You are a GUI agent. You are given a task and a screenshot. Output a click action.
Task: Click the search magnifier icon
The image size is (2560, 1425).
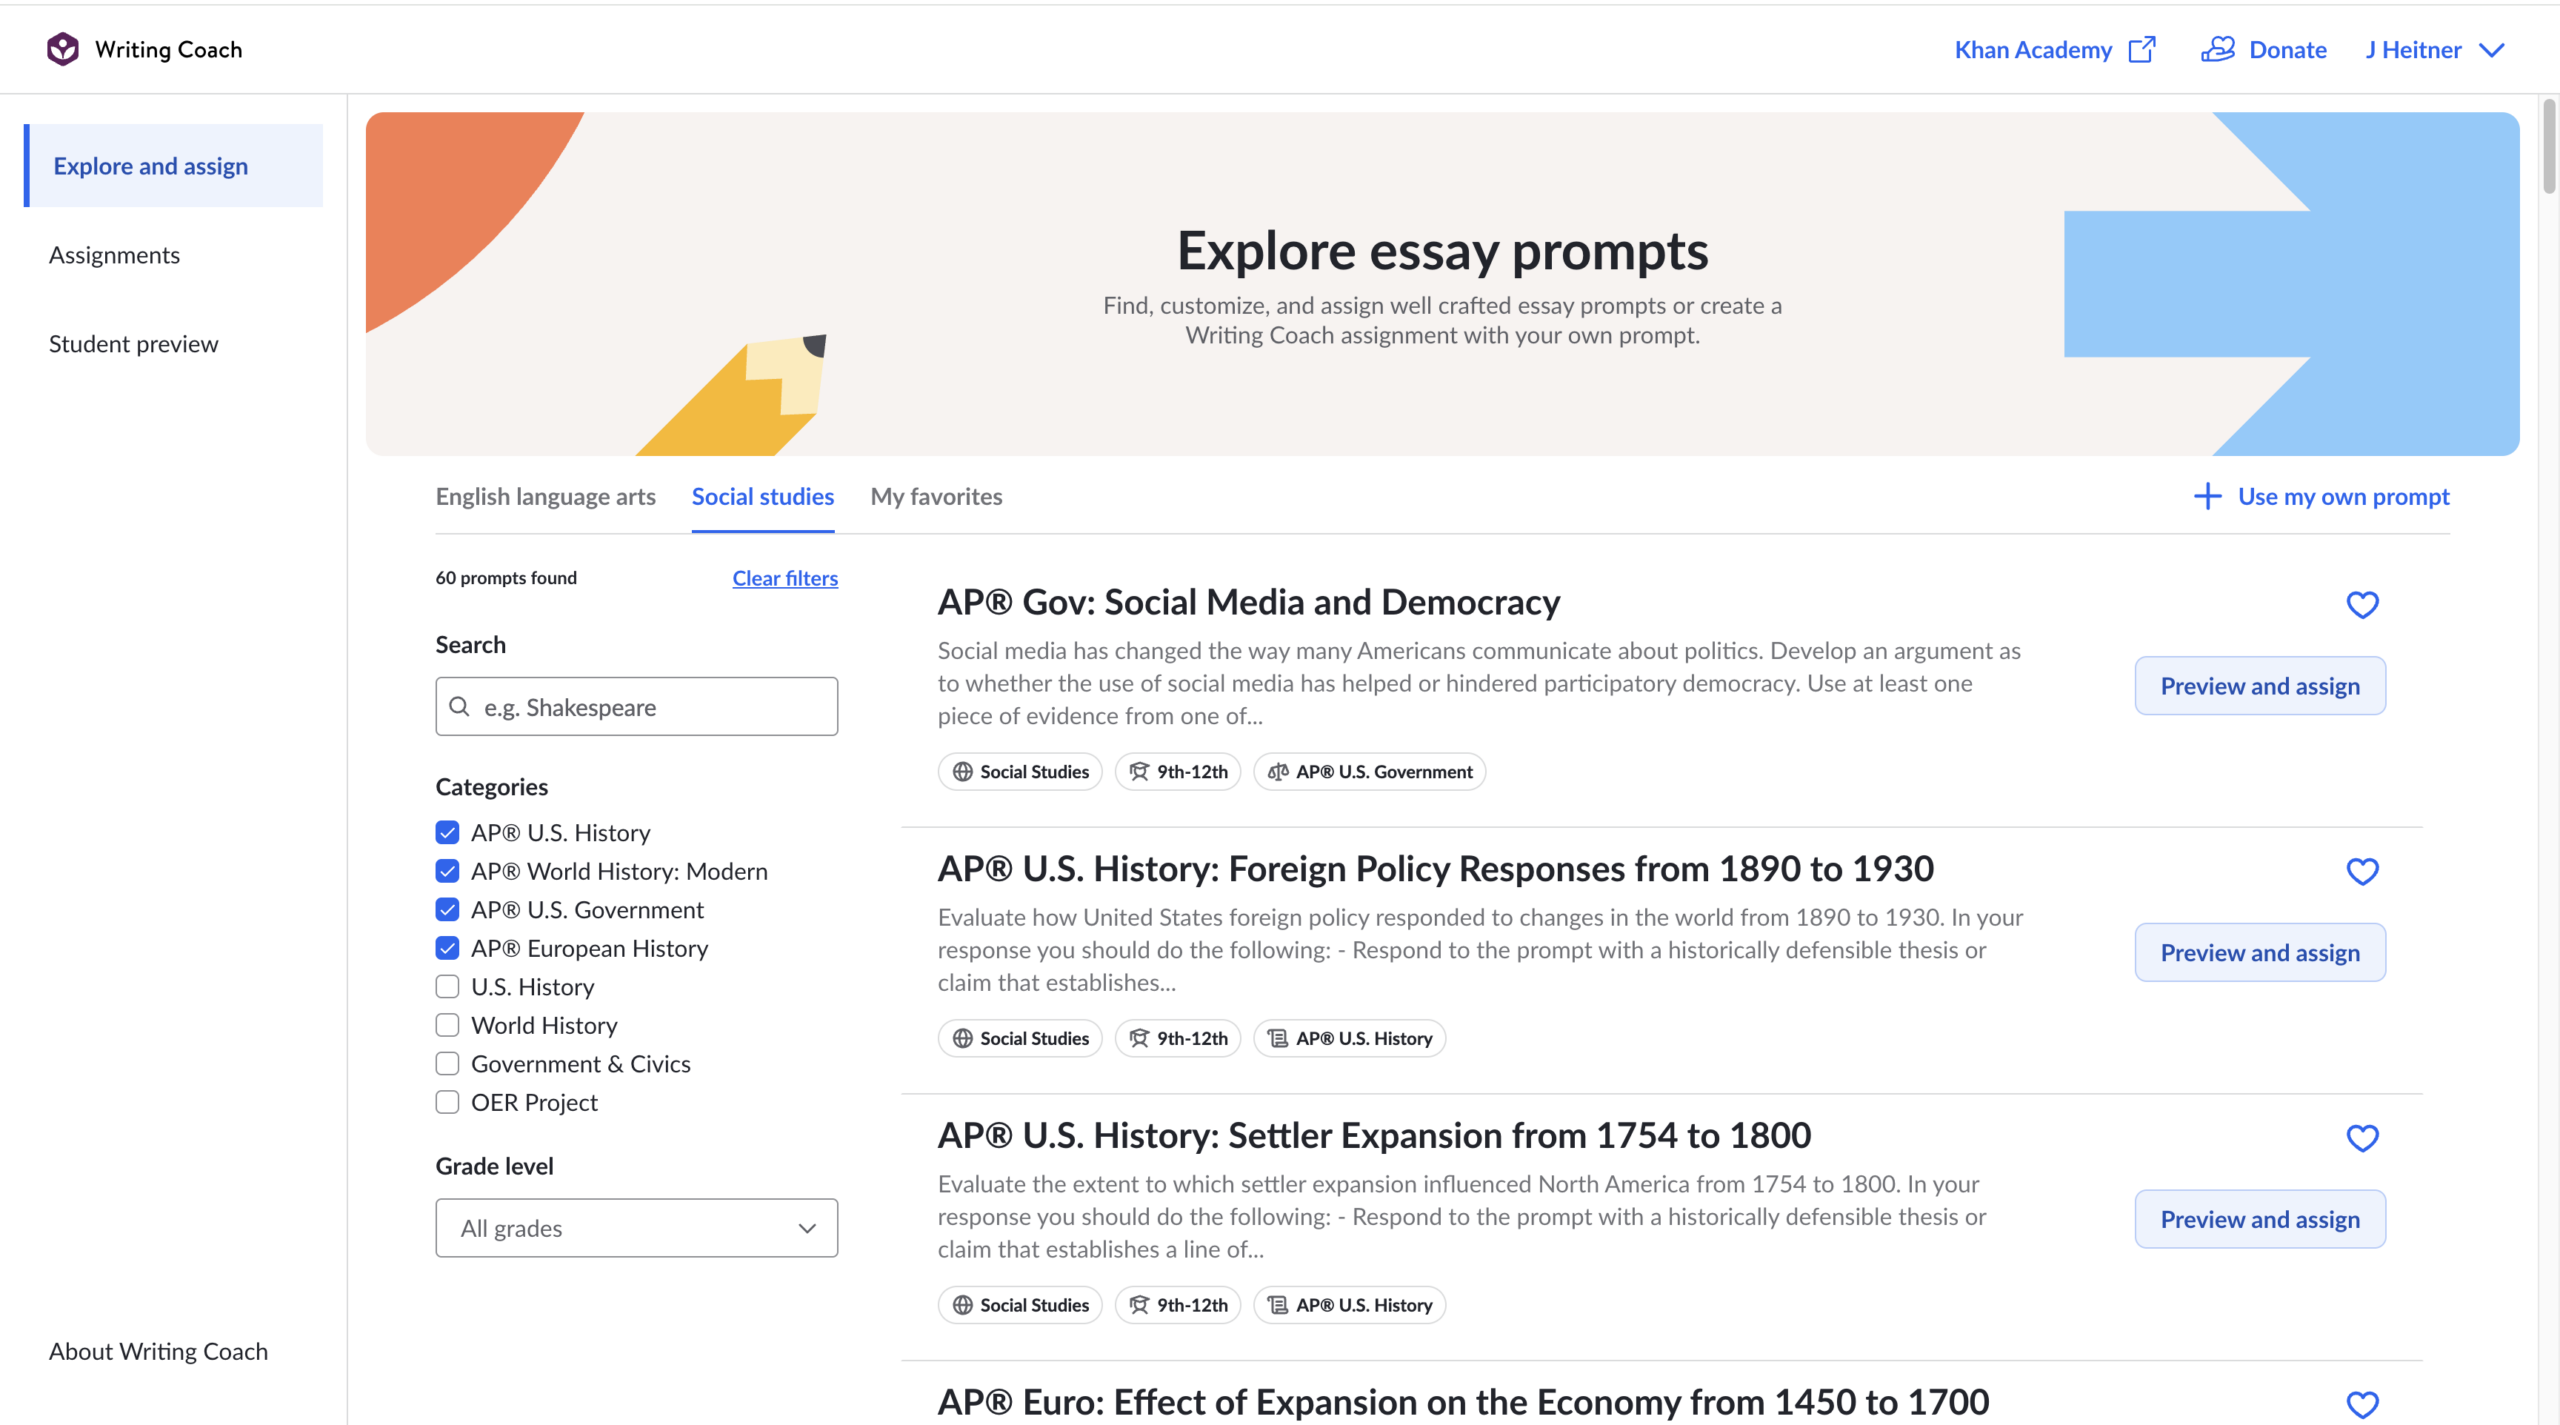(461, 706)
